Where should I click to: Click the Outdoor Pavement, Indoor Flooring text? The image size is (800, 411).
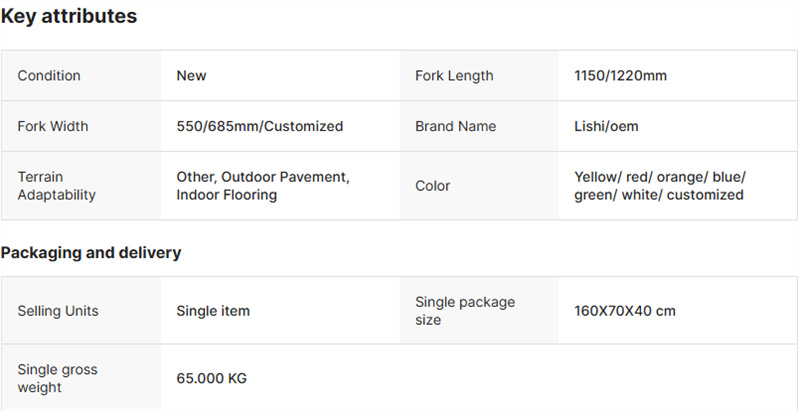(x=263, y=186)
